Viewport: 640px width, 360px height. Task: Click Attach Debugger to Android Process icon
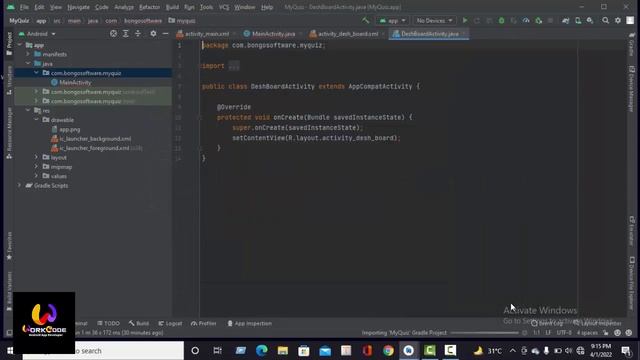coord(538,20)
